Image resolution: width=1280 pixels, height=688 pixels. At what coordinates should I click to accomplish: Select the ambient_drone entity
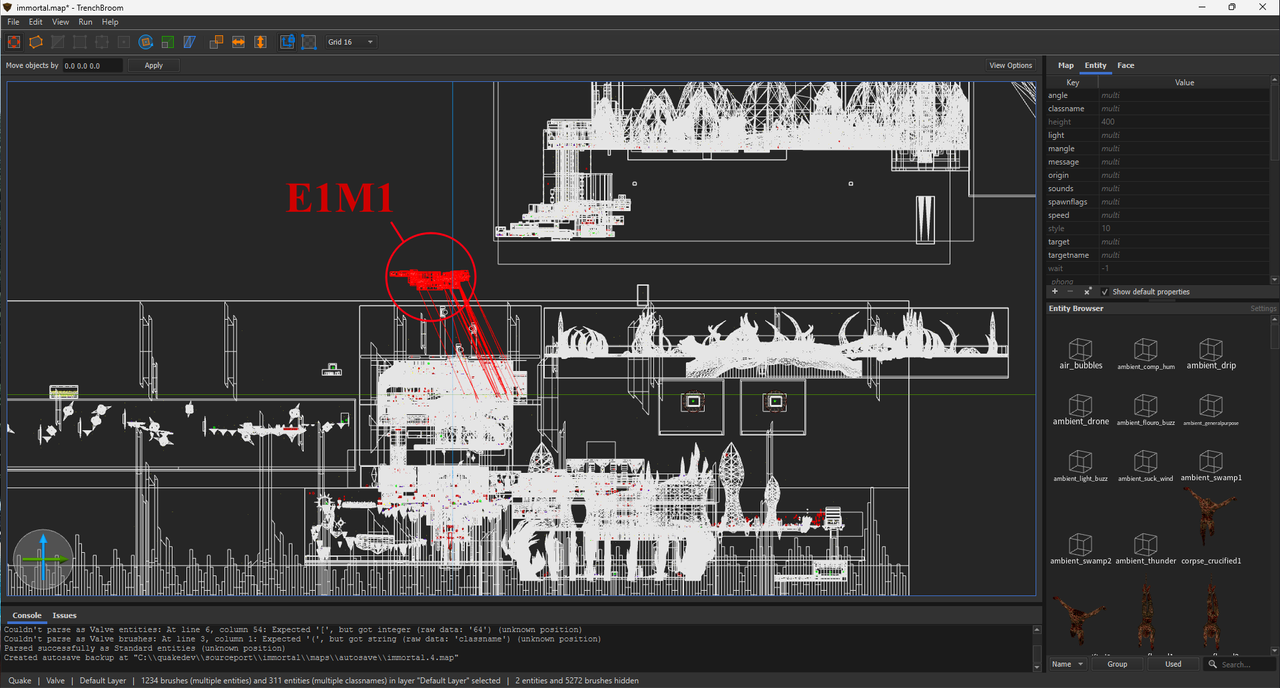coord(1080,410)
